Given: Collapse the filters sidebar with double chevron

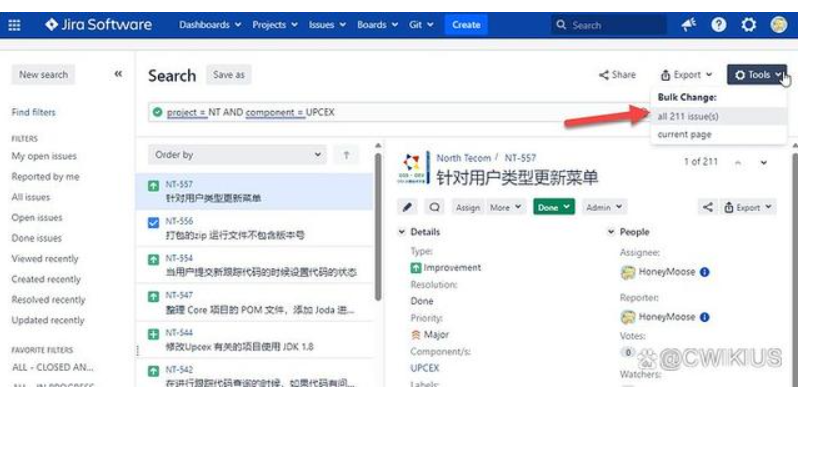Looking at the screenshot, I should tap(118, 74).
